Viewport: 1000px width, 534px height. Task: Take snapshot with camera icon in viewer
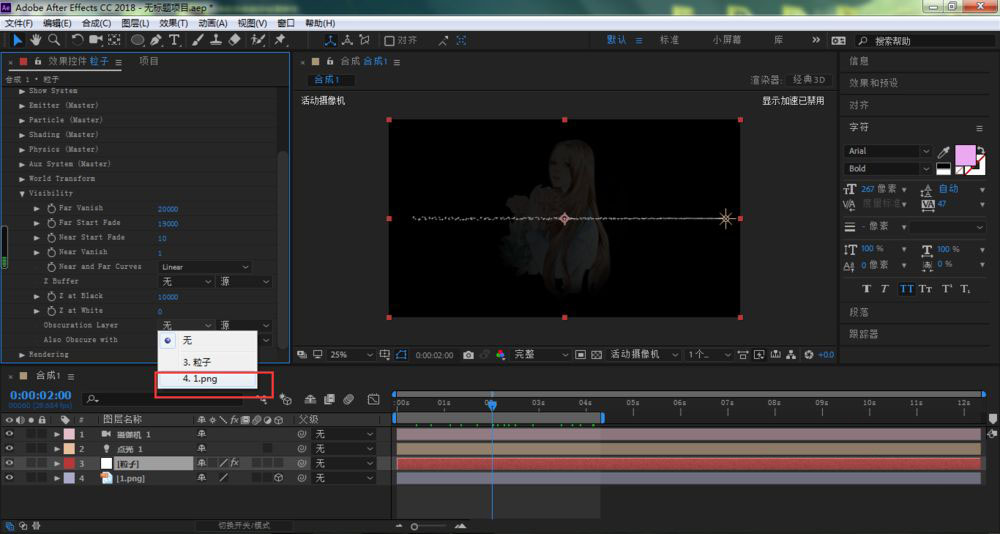pyautogui.click(x=468, y=355)
